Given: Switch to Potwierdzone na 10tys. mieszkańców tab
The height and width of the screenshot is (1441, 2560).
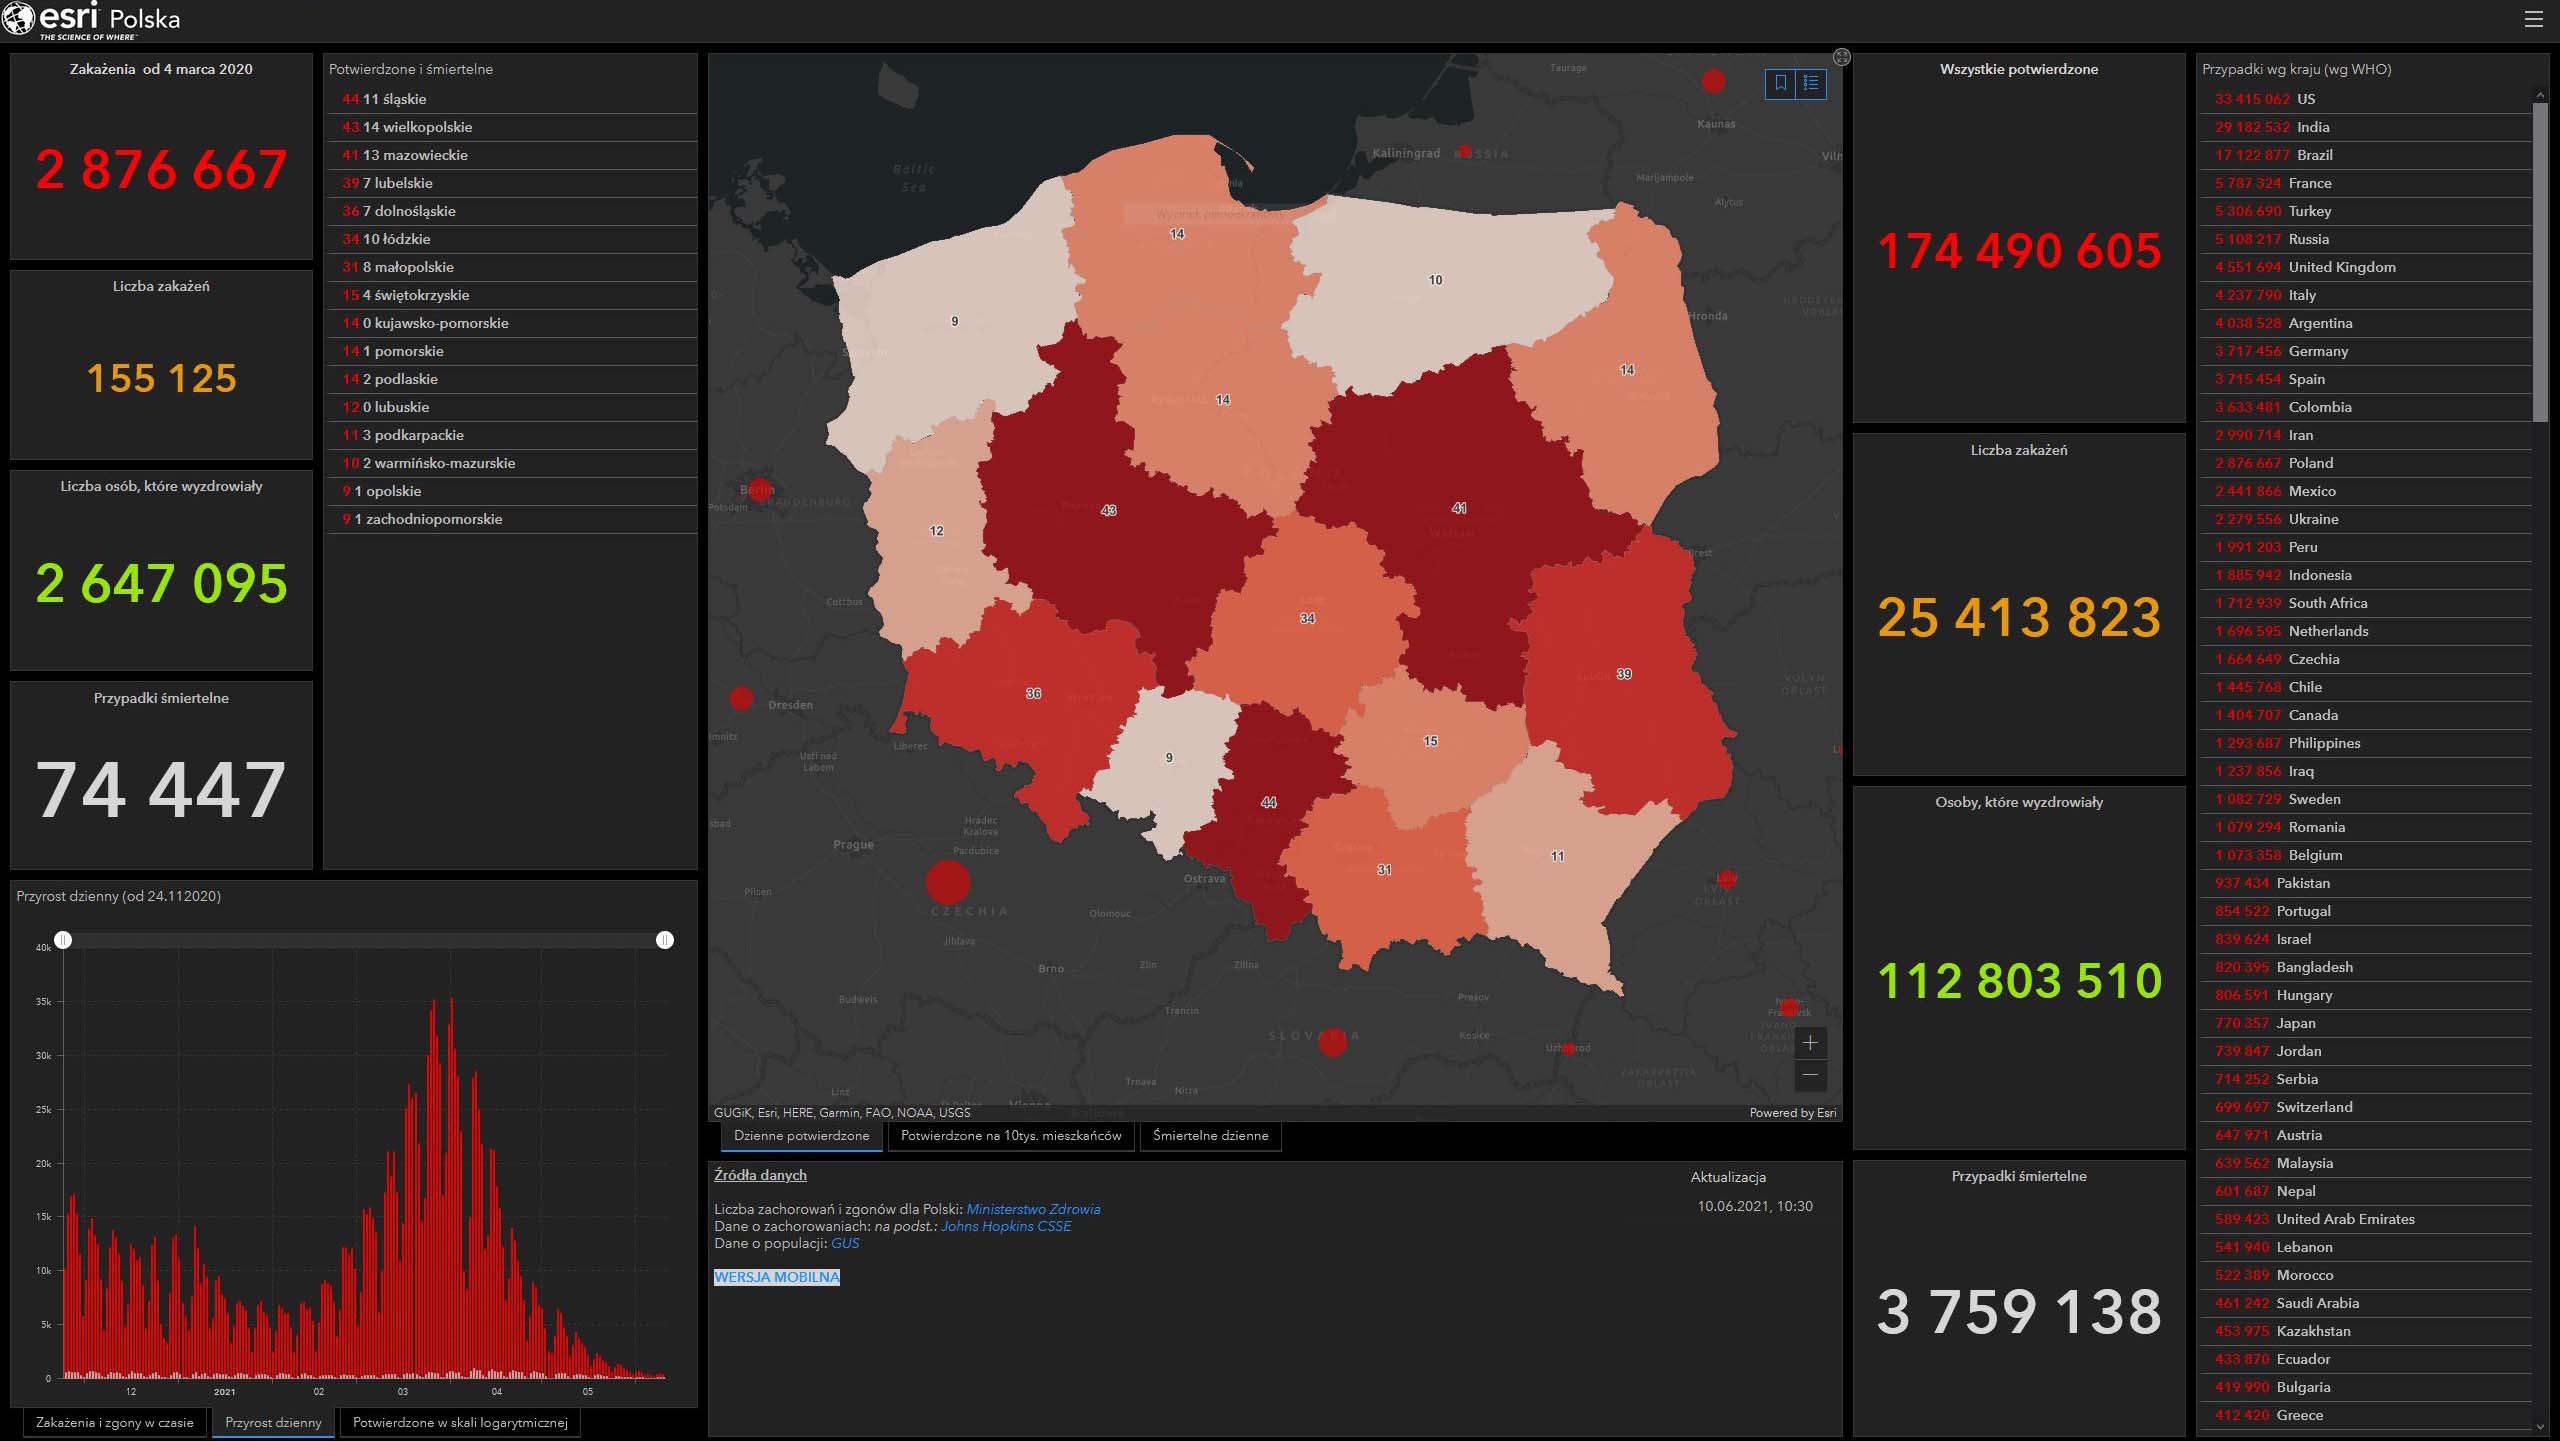Looking at the screenshot, I should point(1011,1136).
